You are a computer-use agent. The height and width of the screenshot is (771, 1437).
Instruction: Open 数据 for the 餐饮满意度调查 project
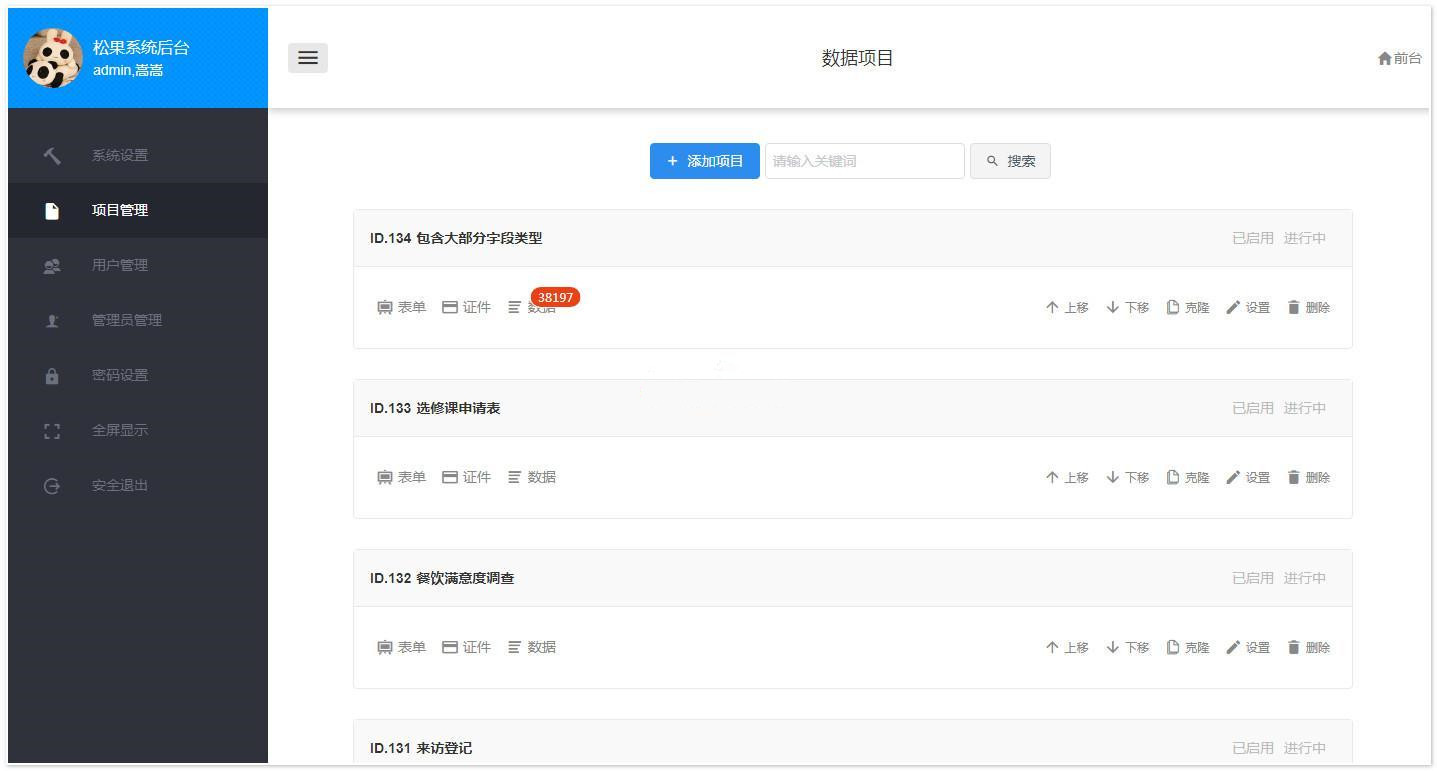point(532,647)
